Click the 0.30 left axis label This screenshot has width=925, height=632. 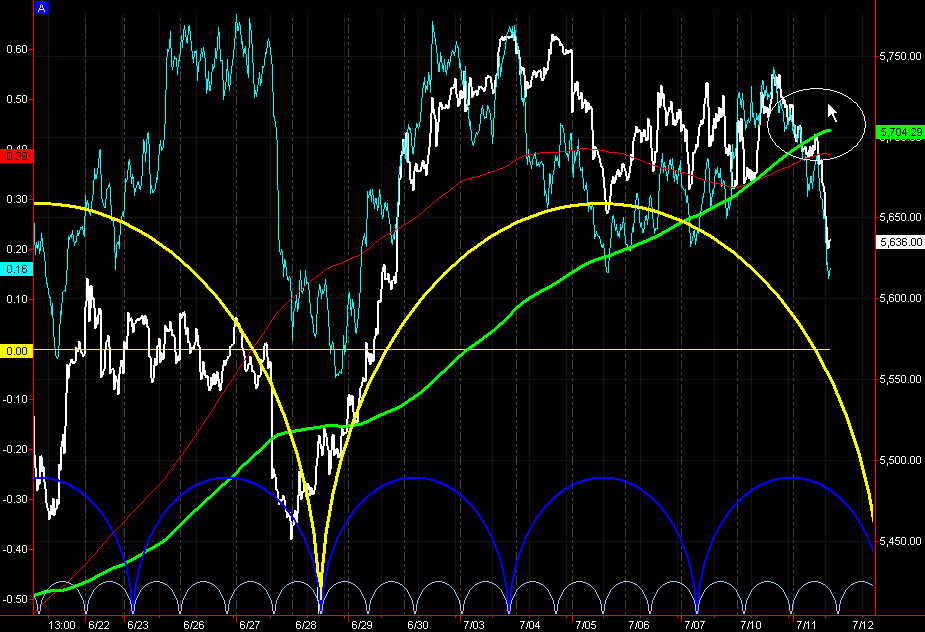(x=17, y=199)
